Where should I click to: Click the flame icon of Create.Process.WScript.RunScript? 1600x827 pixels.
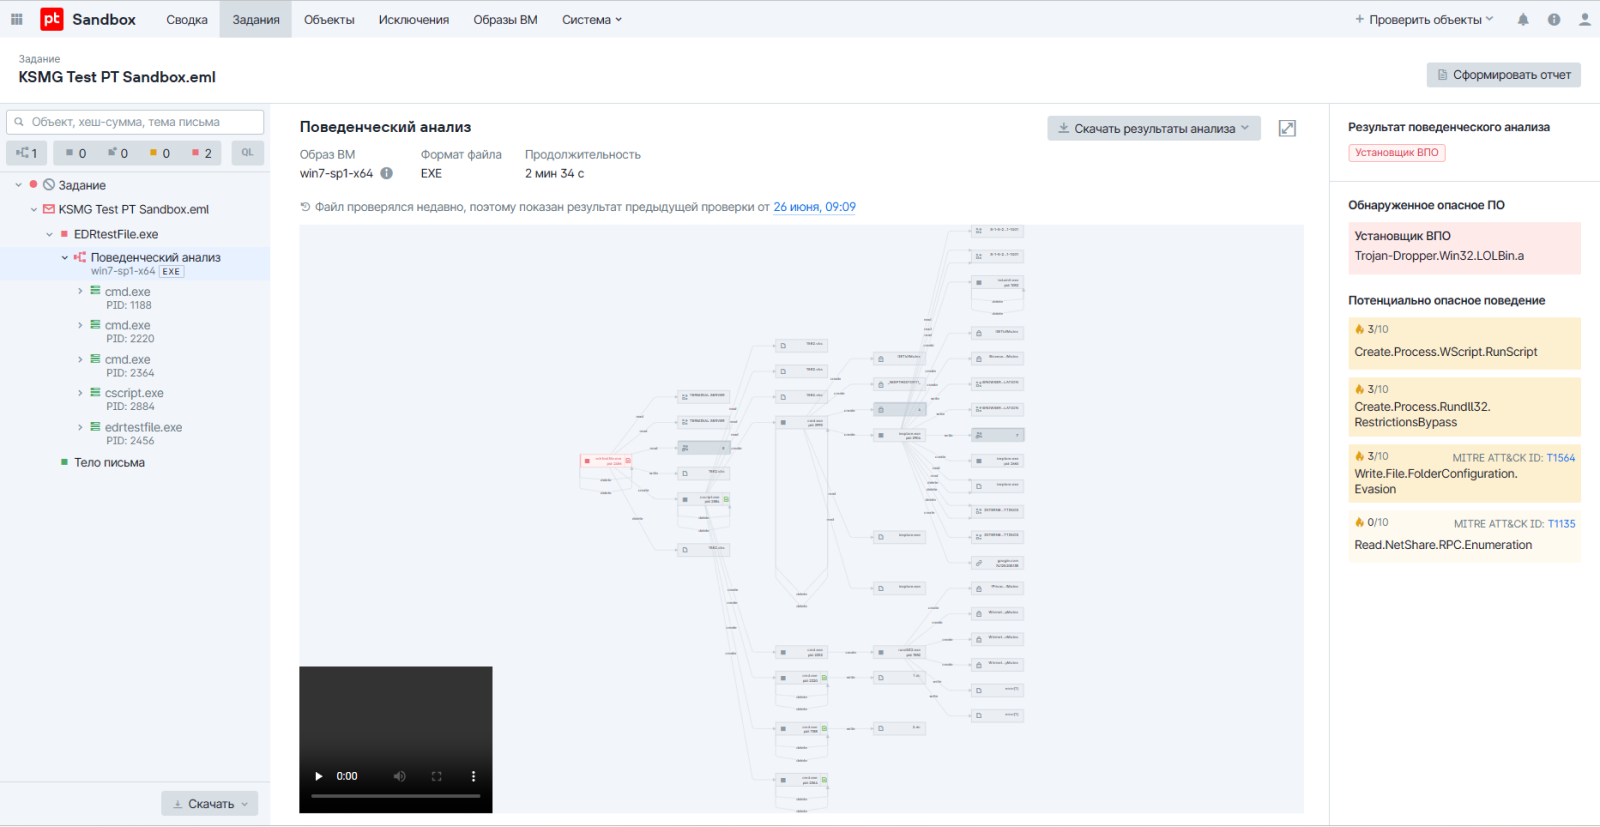[1359, 329]
